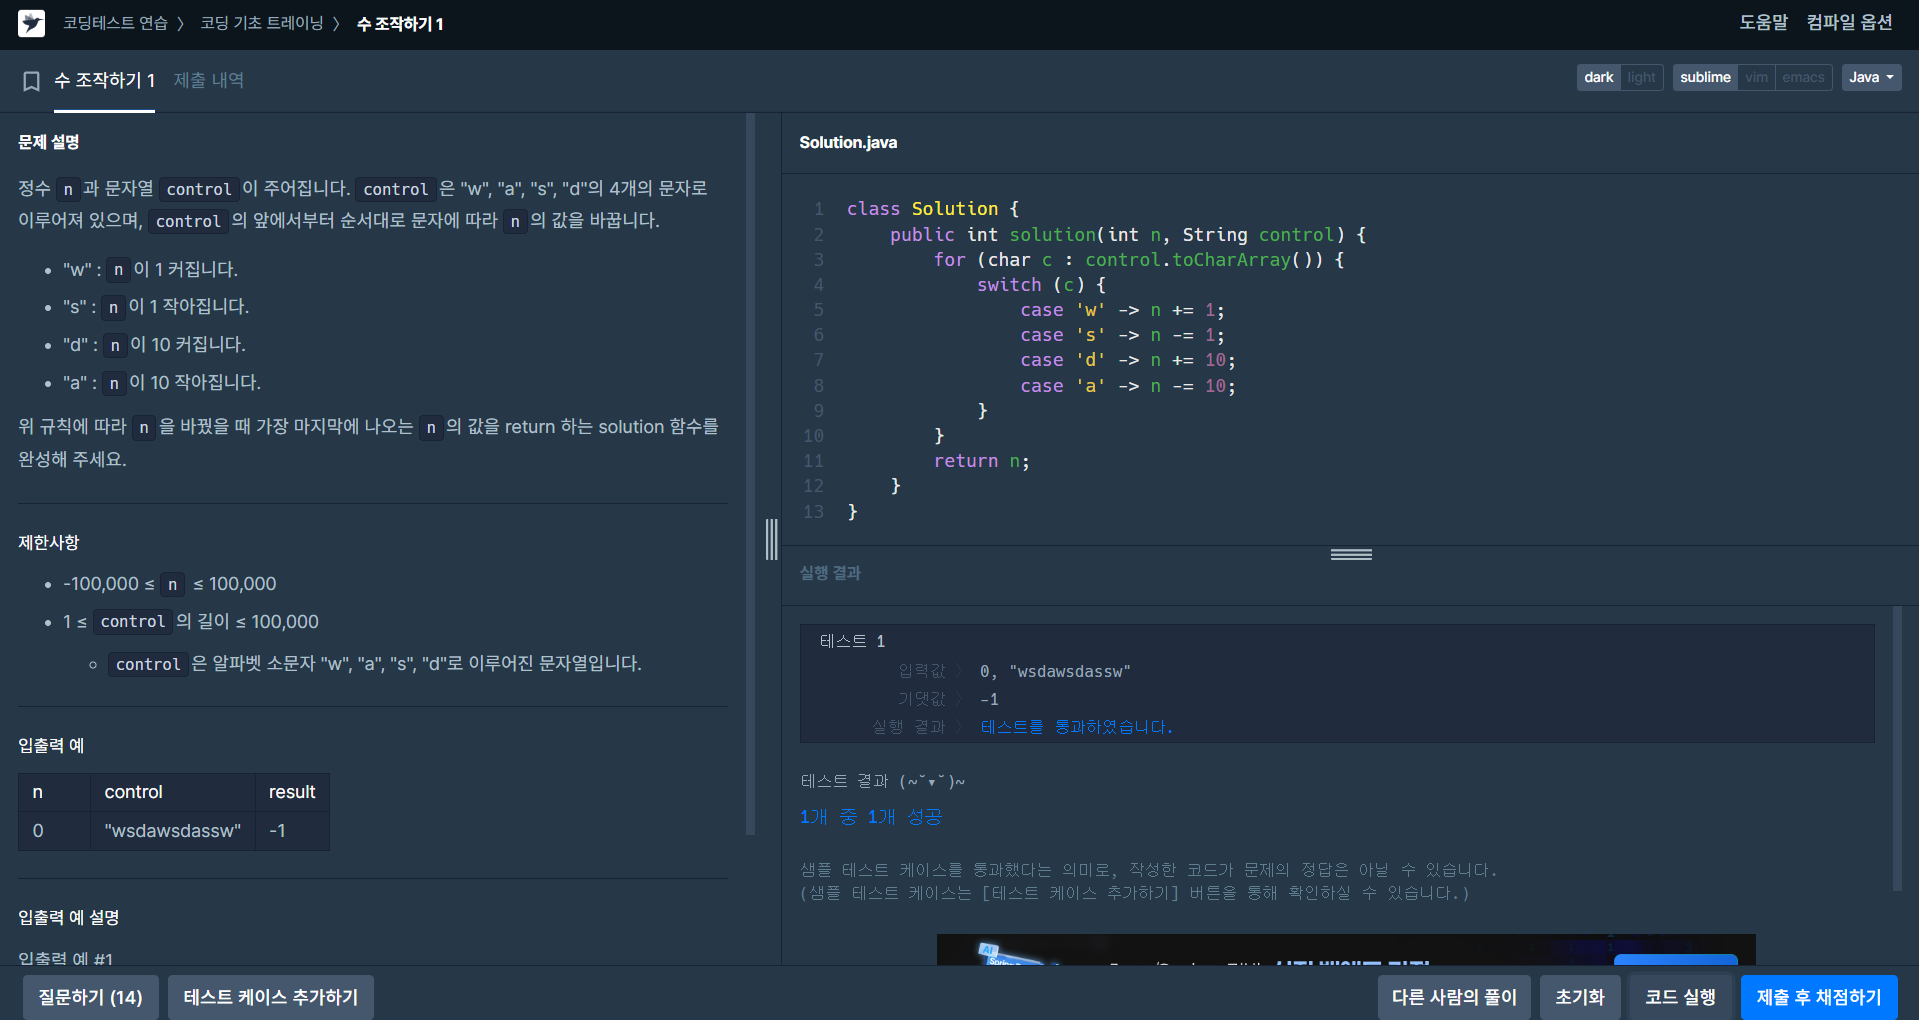Place cursor on 'return n;' code line

(981, 461)
